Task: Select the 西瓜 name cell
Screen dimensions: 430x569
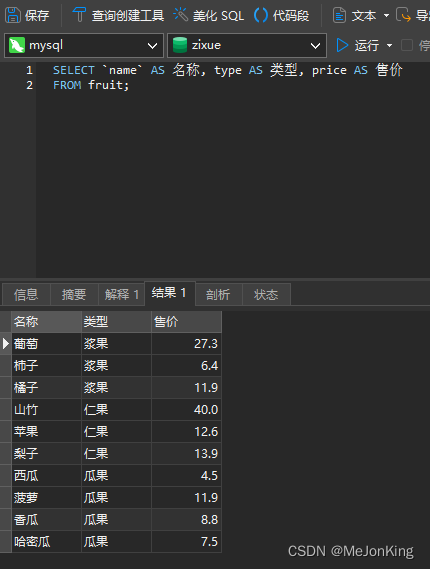Action: [46, 476]
